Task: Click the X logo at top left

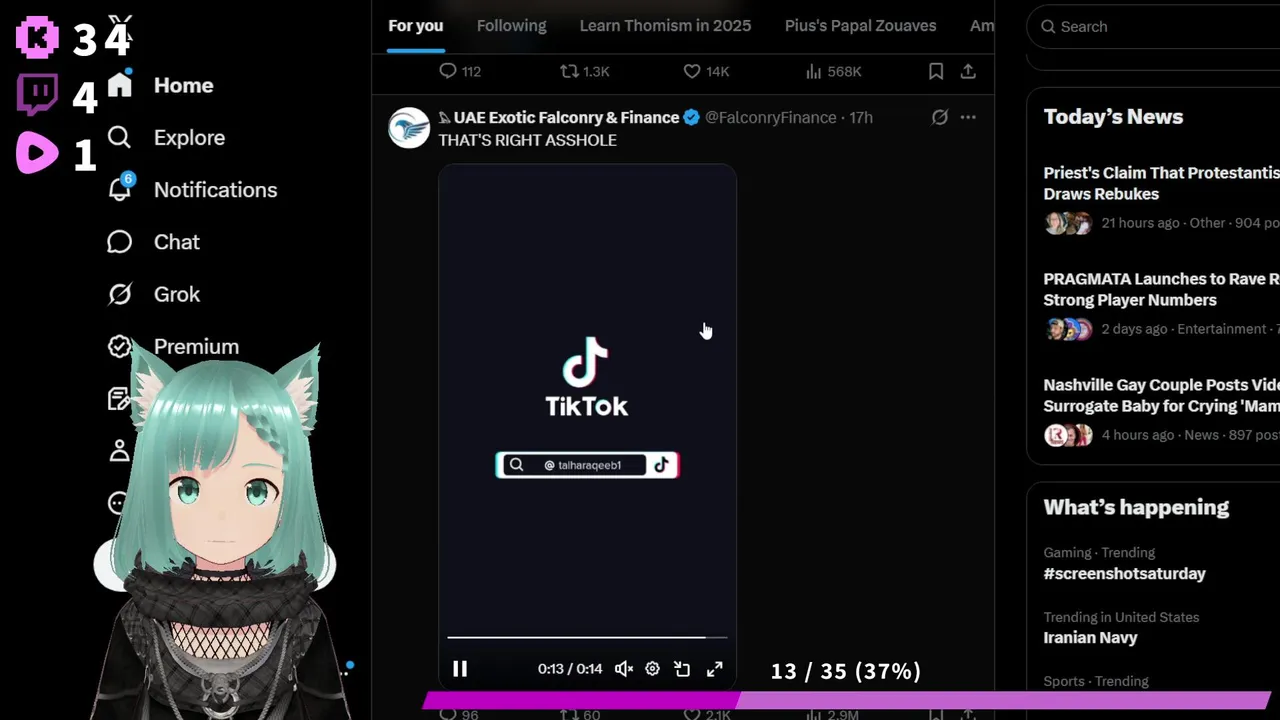Action: pyautogui.click(x=120, y=27)
